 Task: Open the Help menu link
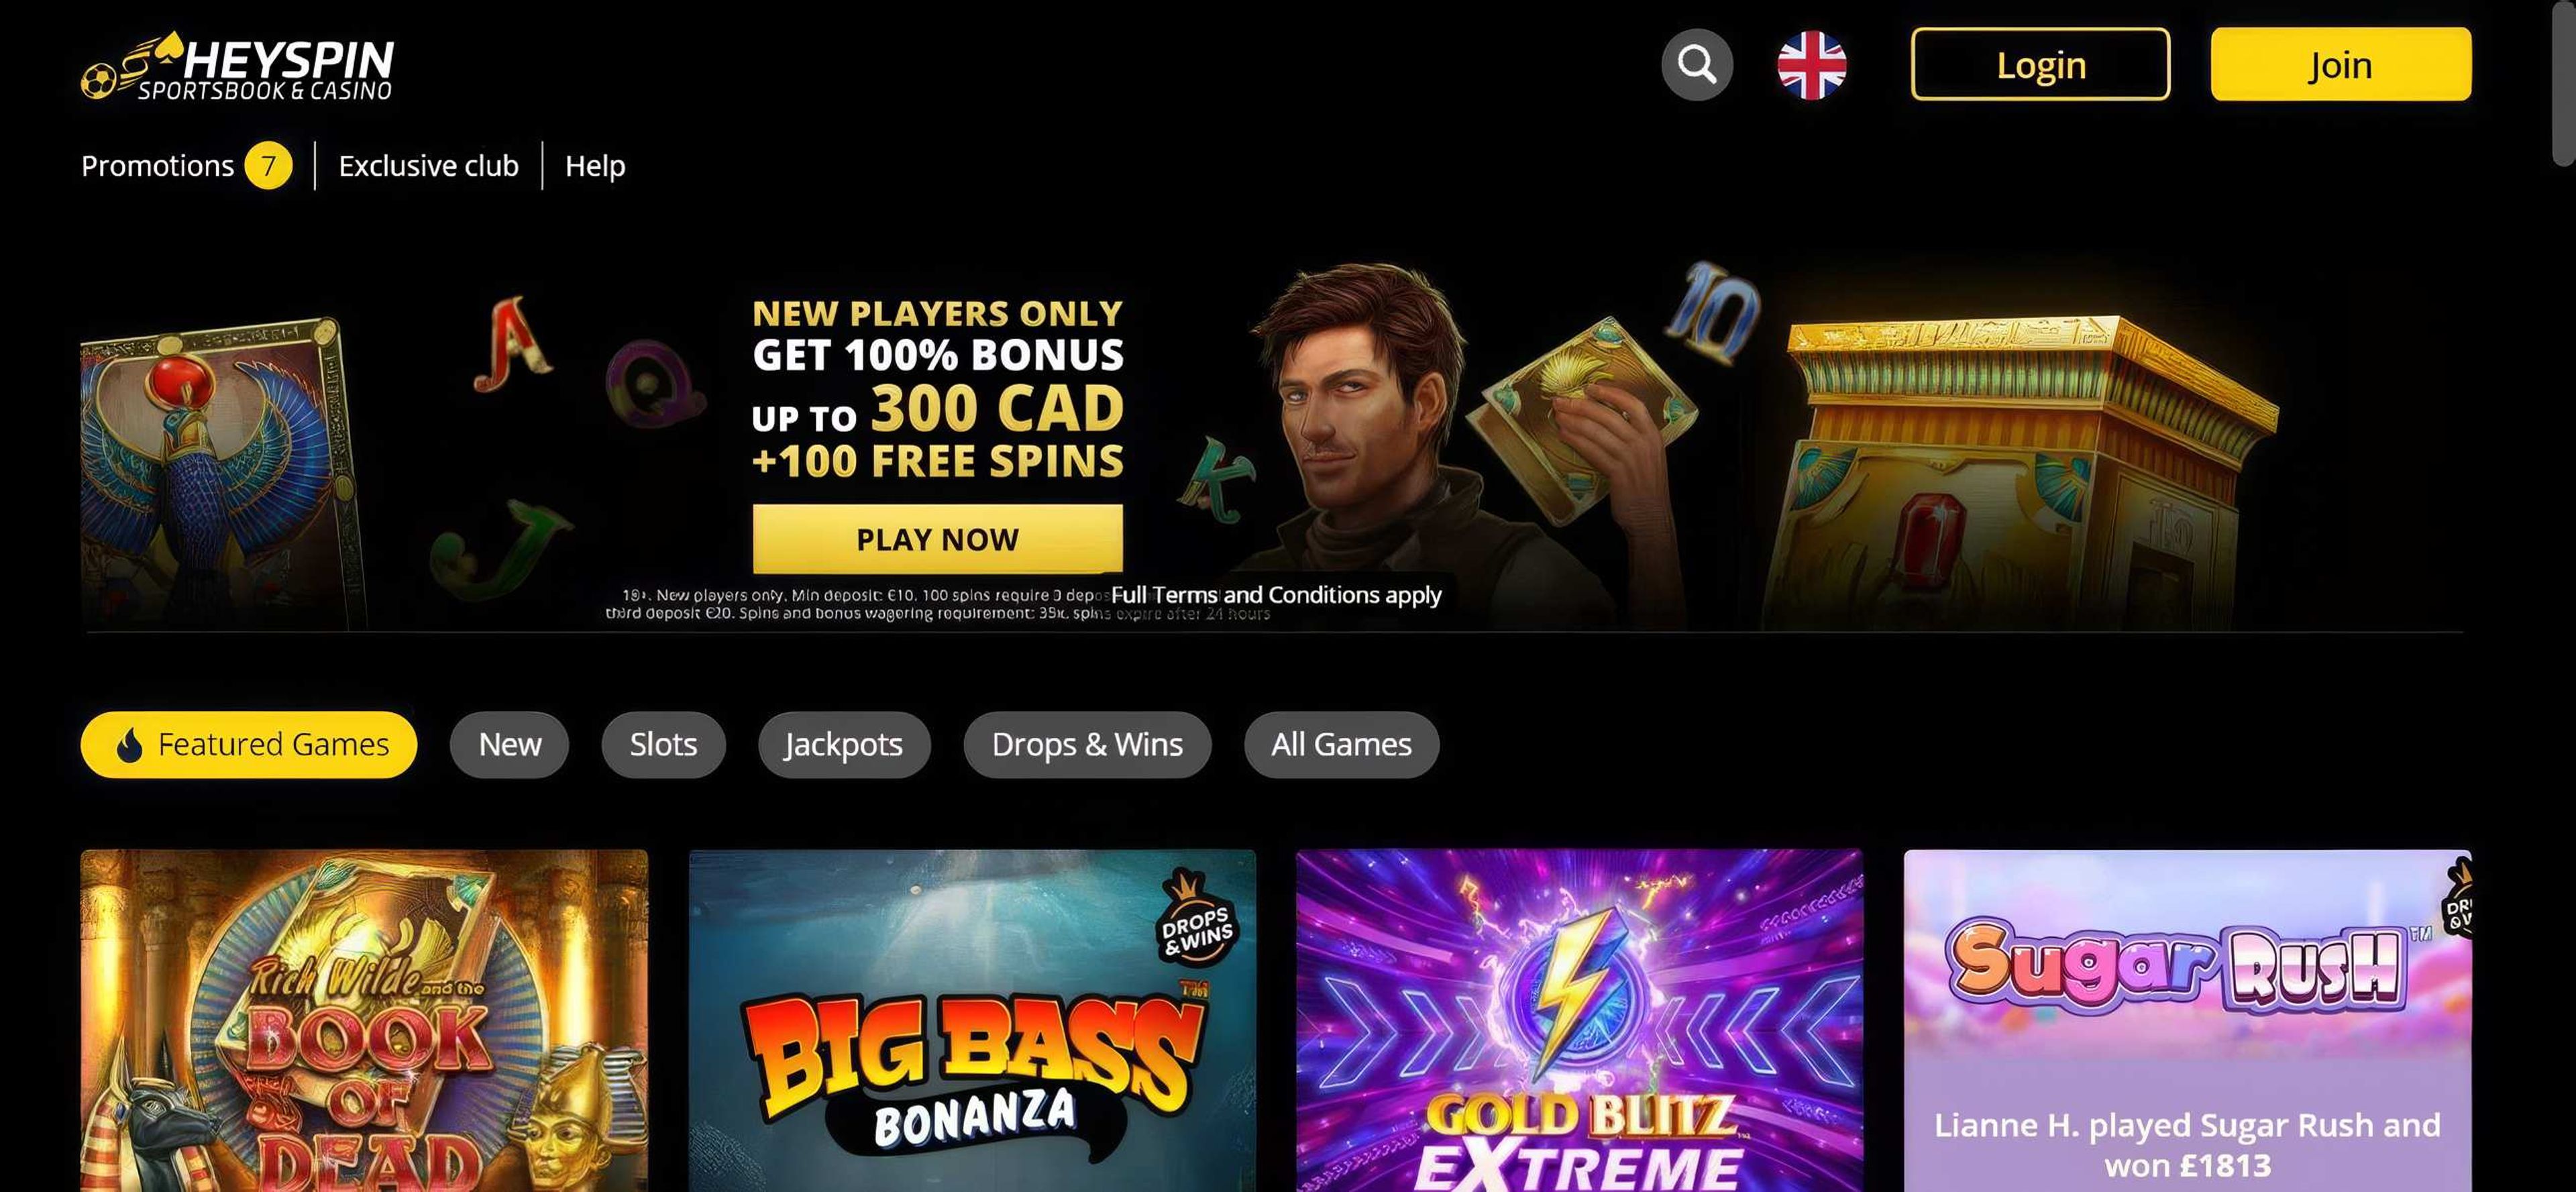coord(595,165)
